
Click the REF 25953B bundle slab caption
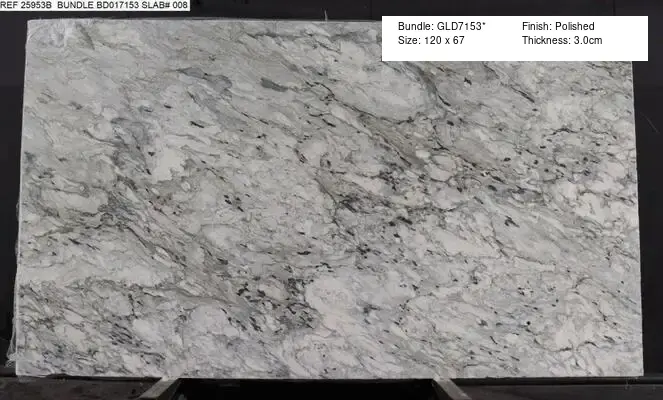[94, 5]
